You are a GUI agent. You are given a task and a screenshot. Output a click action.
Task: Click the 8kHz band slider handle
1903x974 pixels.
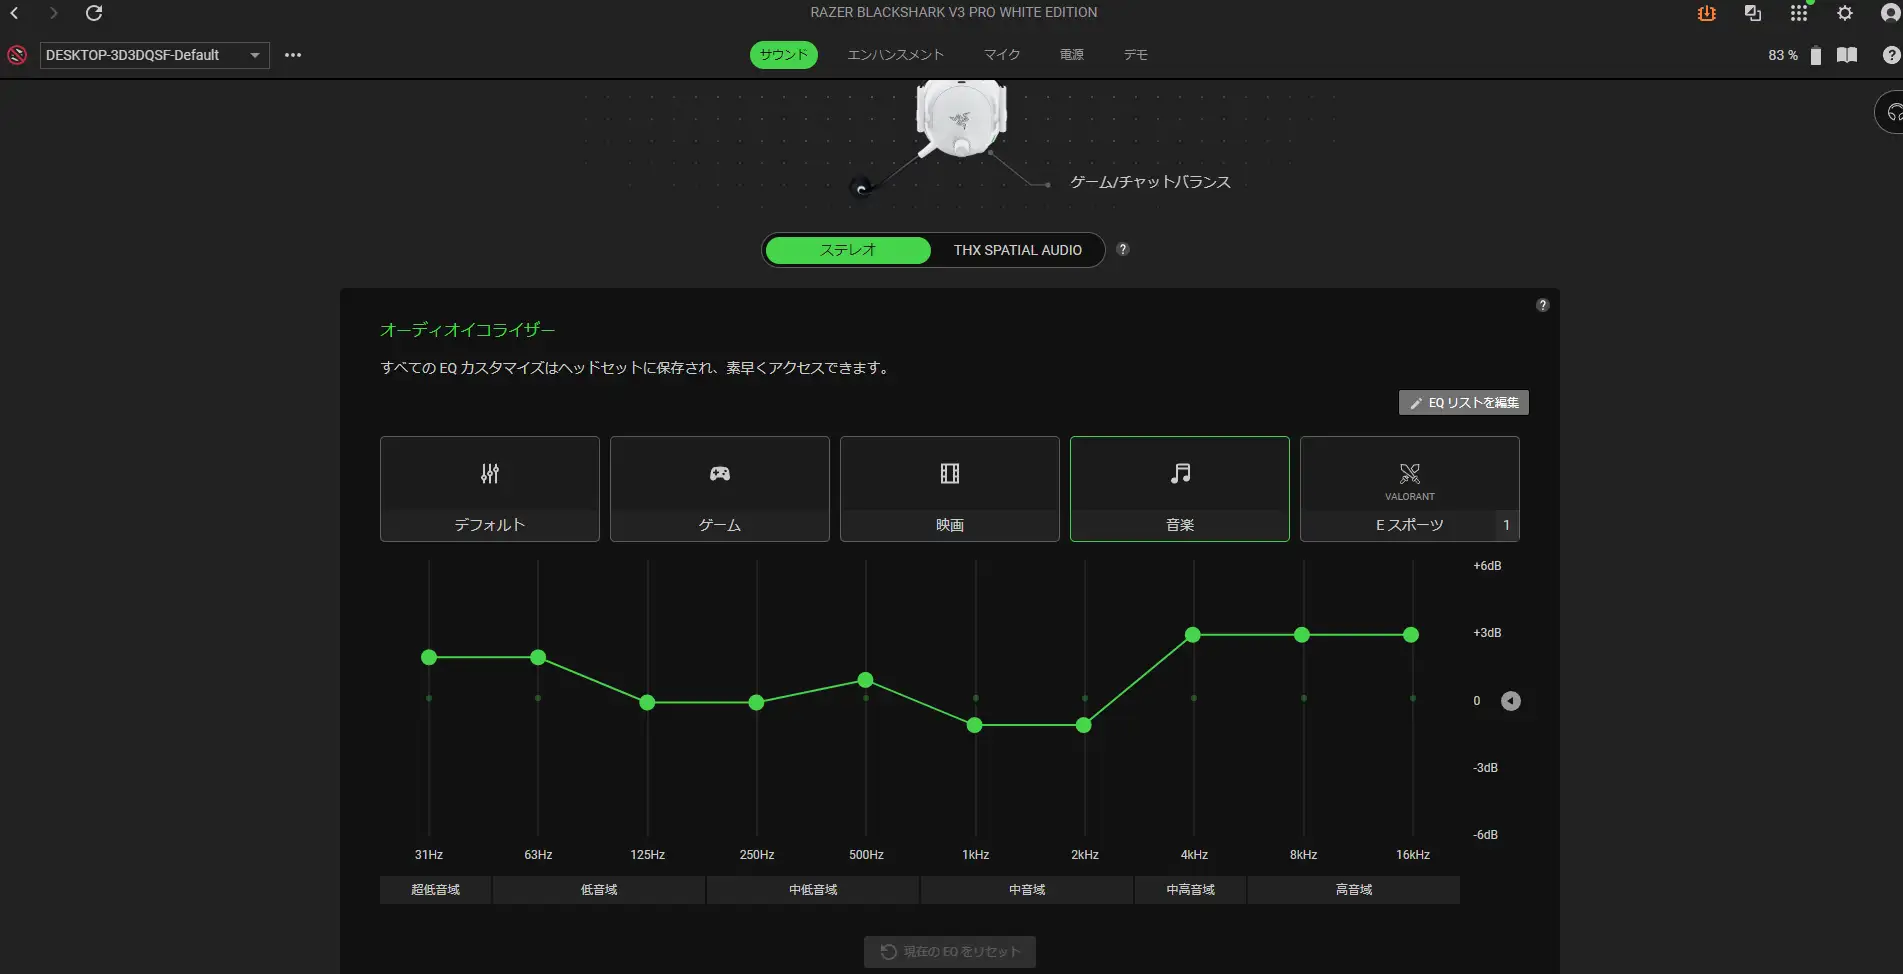tap(1302, 635)
